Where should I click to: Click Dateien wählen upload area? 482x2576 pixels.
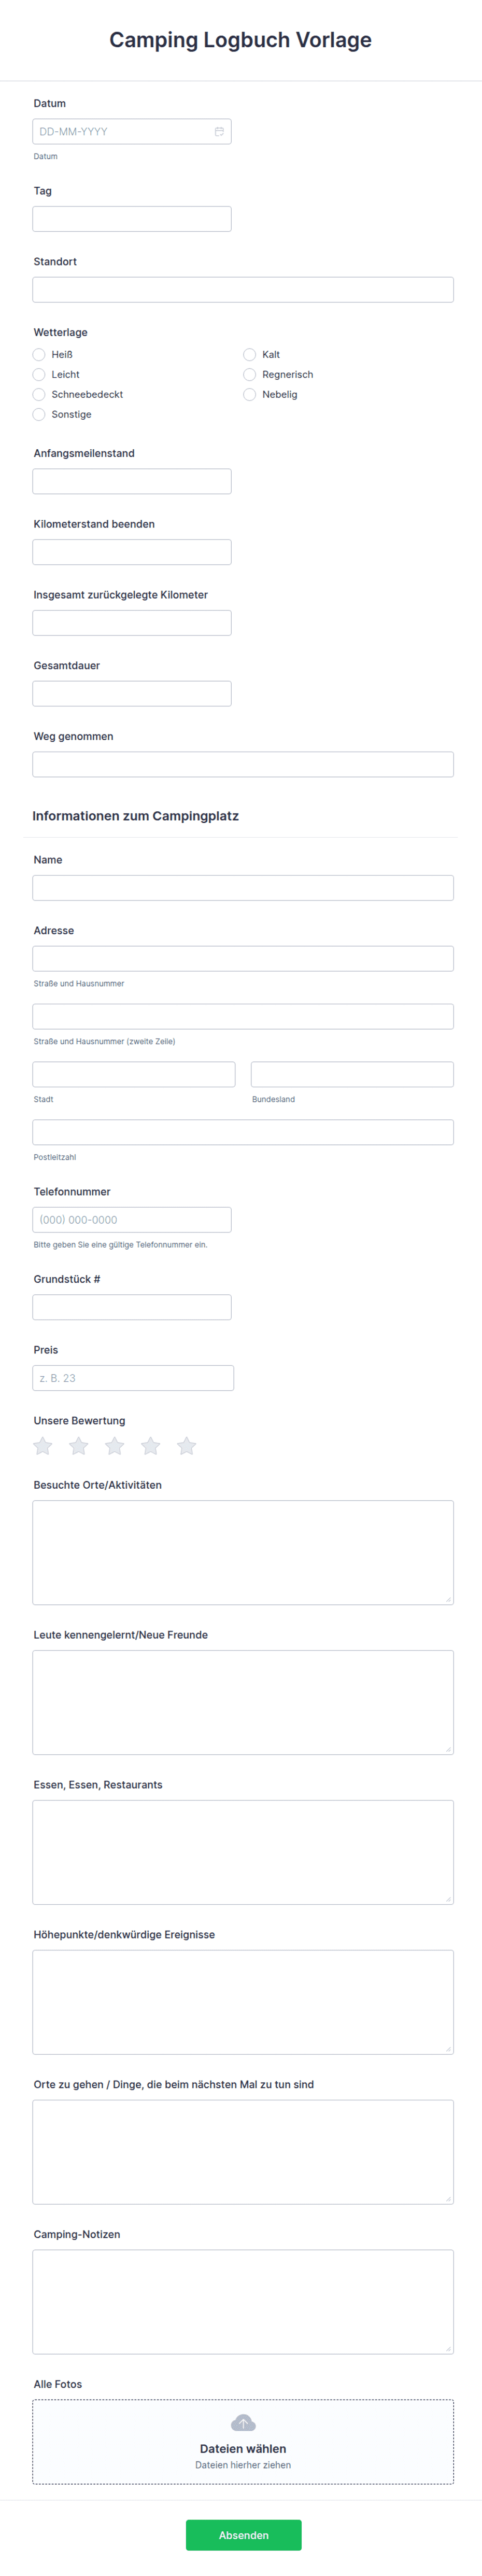point(243,2442)
